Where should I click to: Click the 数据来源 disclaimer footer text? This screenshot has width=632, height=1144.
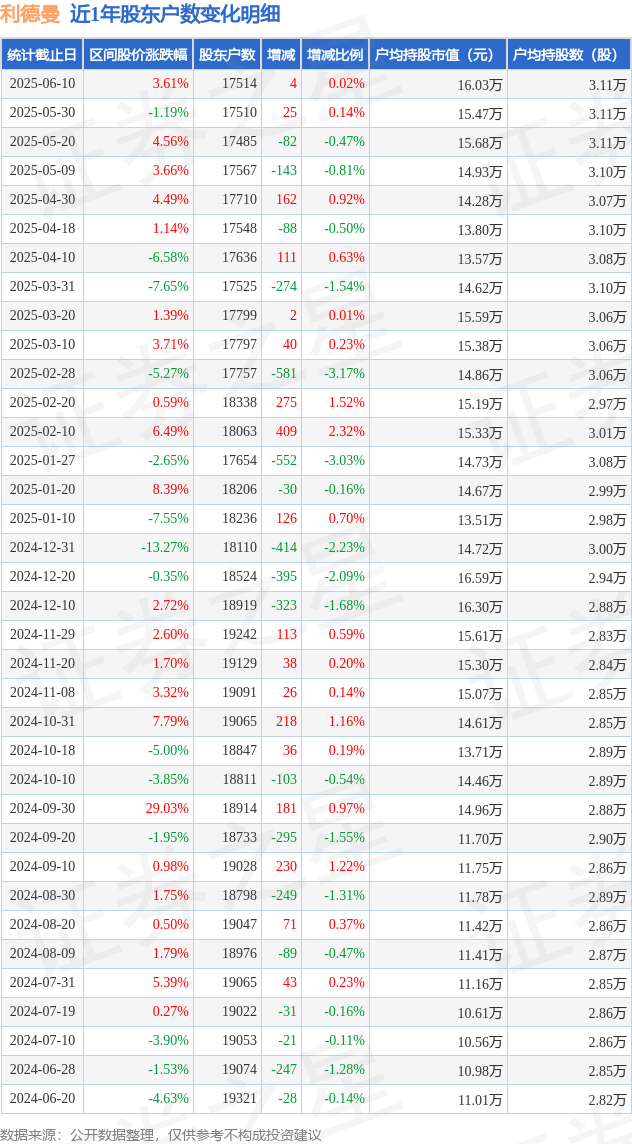pos(161,1135)
